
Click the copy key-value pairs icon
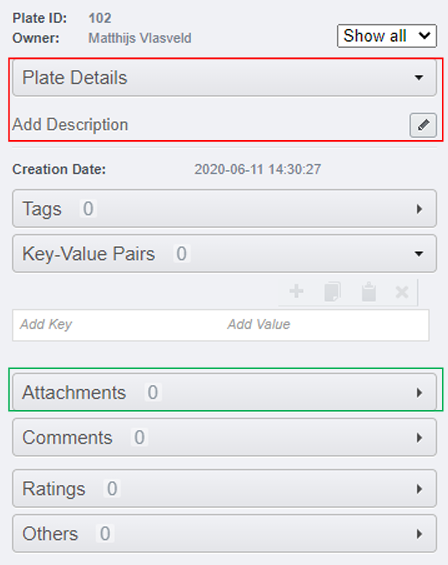click(x=332, y=292)
